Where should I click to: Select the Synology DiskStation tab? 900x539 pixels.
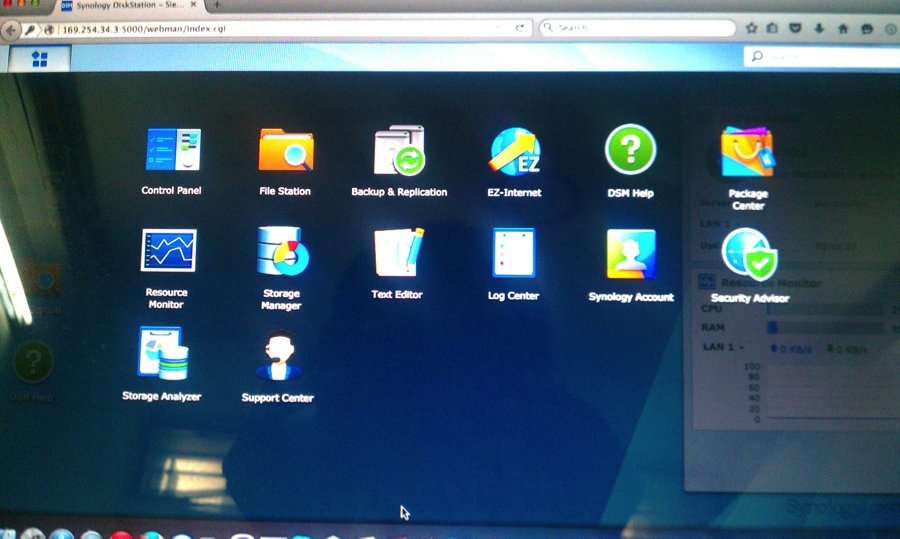click(x=129, y=5)
